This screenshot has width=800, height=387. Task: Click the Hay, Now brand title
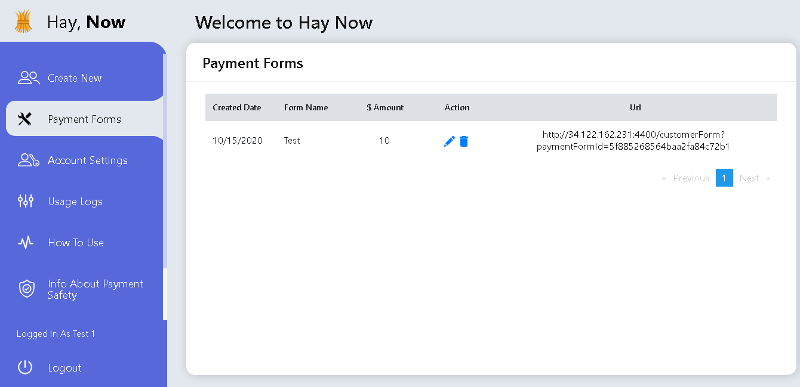(86, 22)
